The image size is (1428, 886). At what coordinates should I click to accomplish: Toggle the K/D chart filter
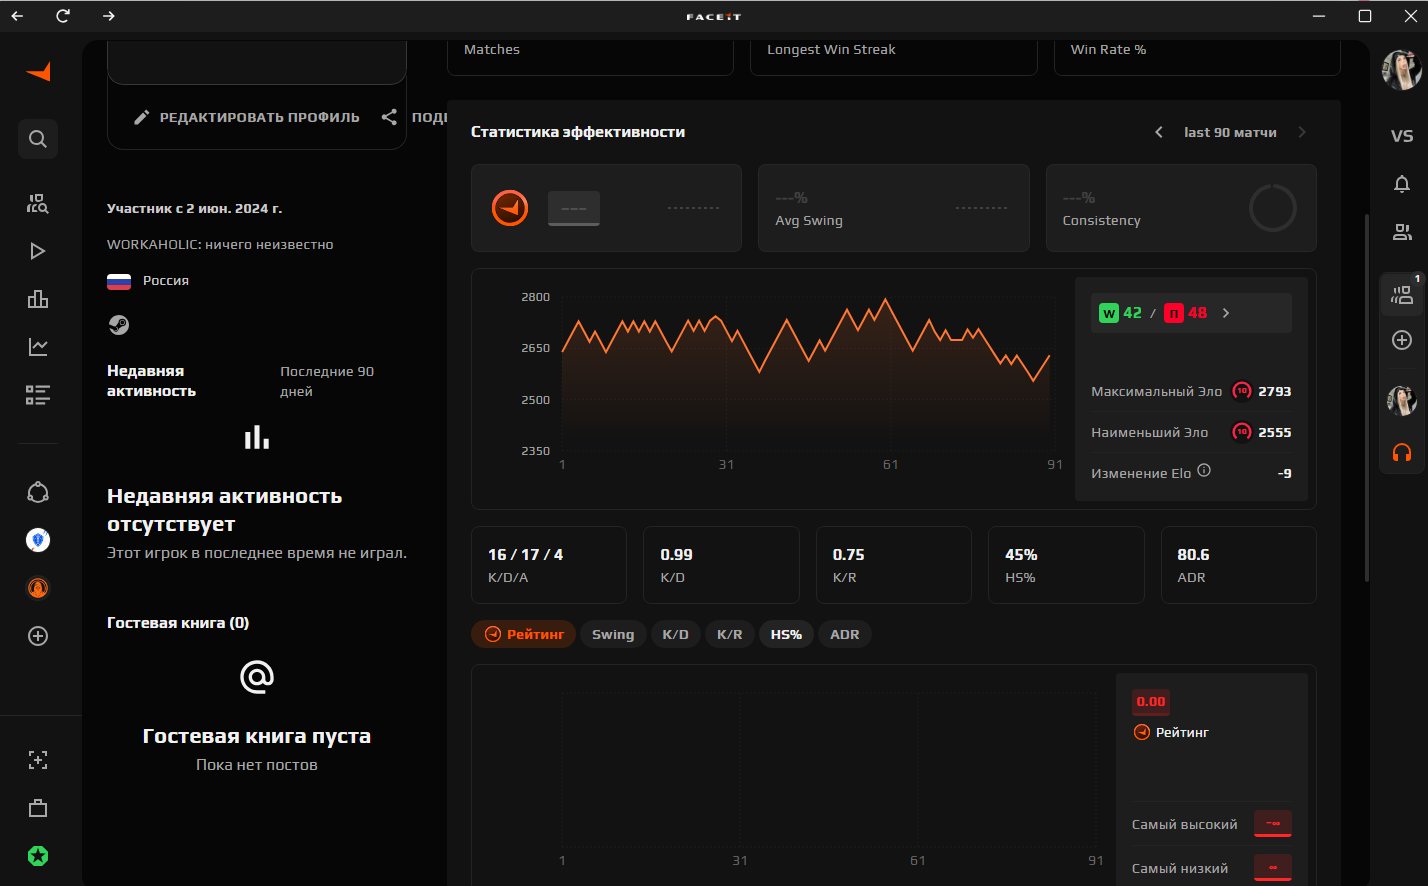pos(676,634)
